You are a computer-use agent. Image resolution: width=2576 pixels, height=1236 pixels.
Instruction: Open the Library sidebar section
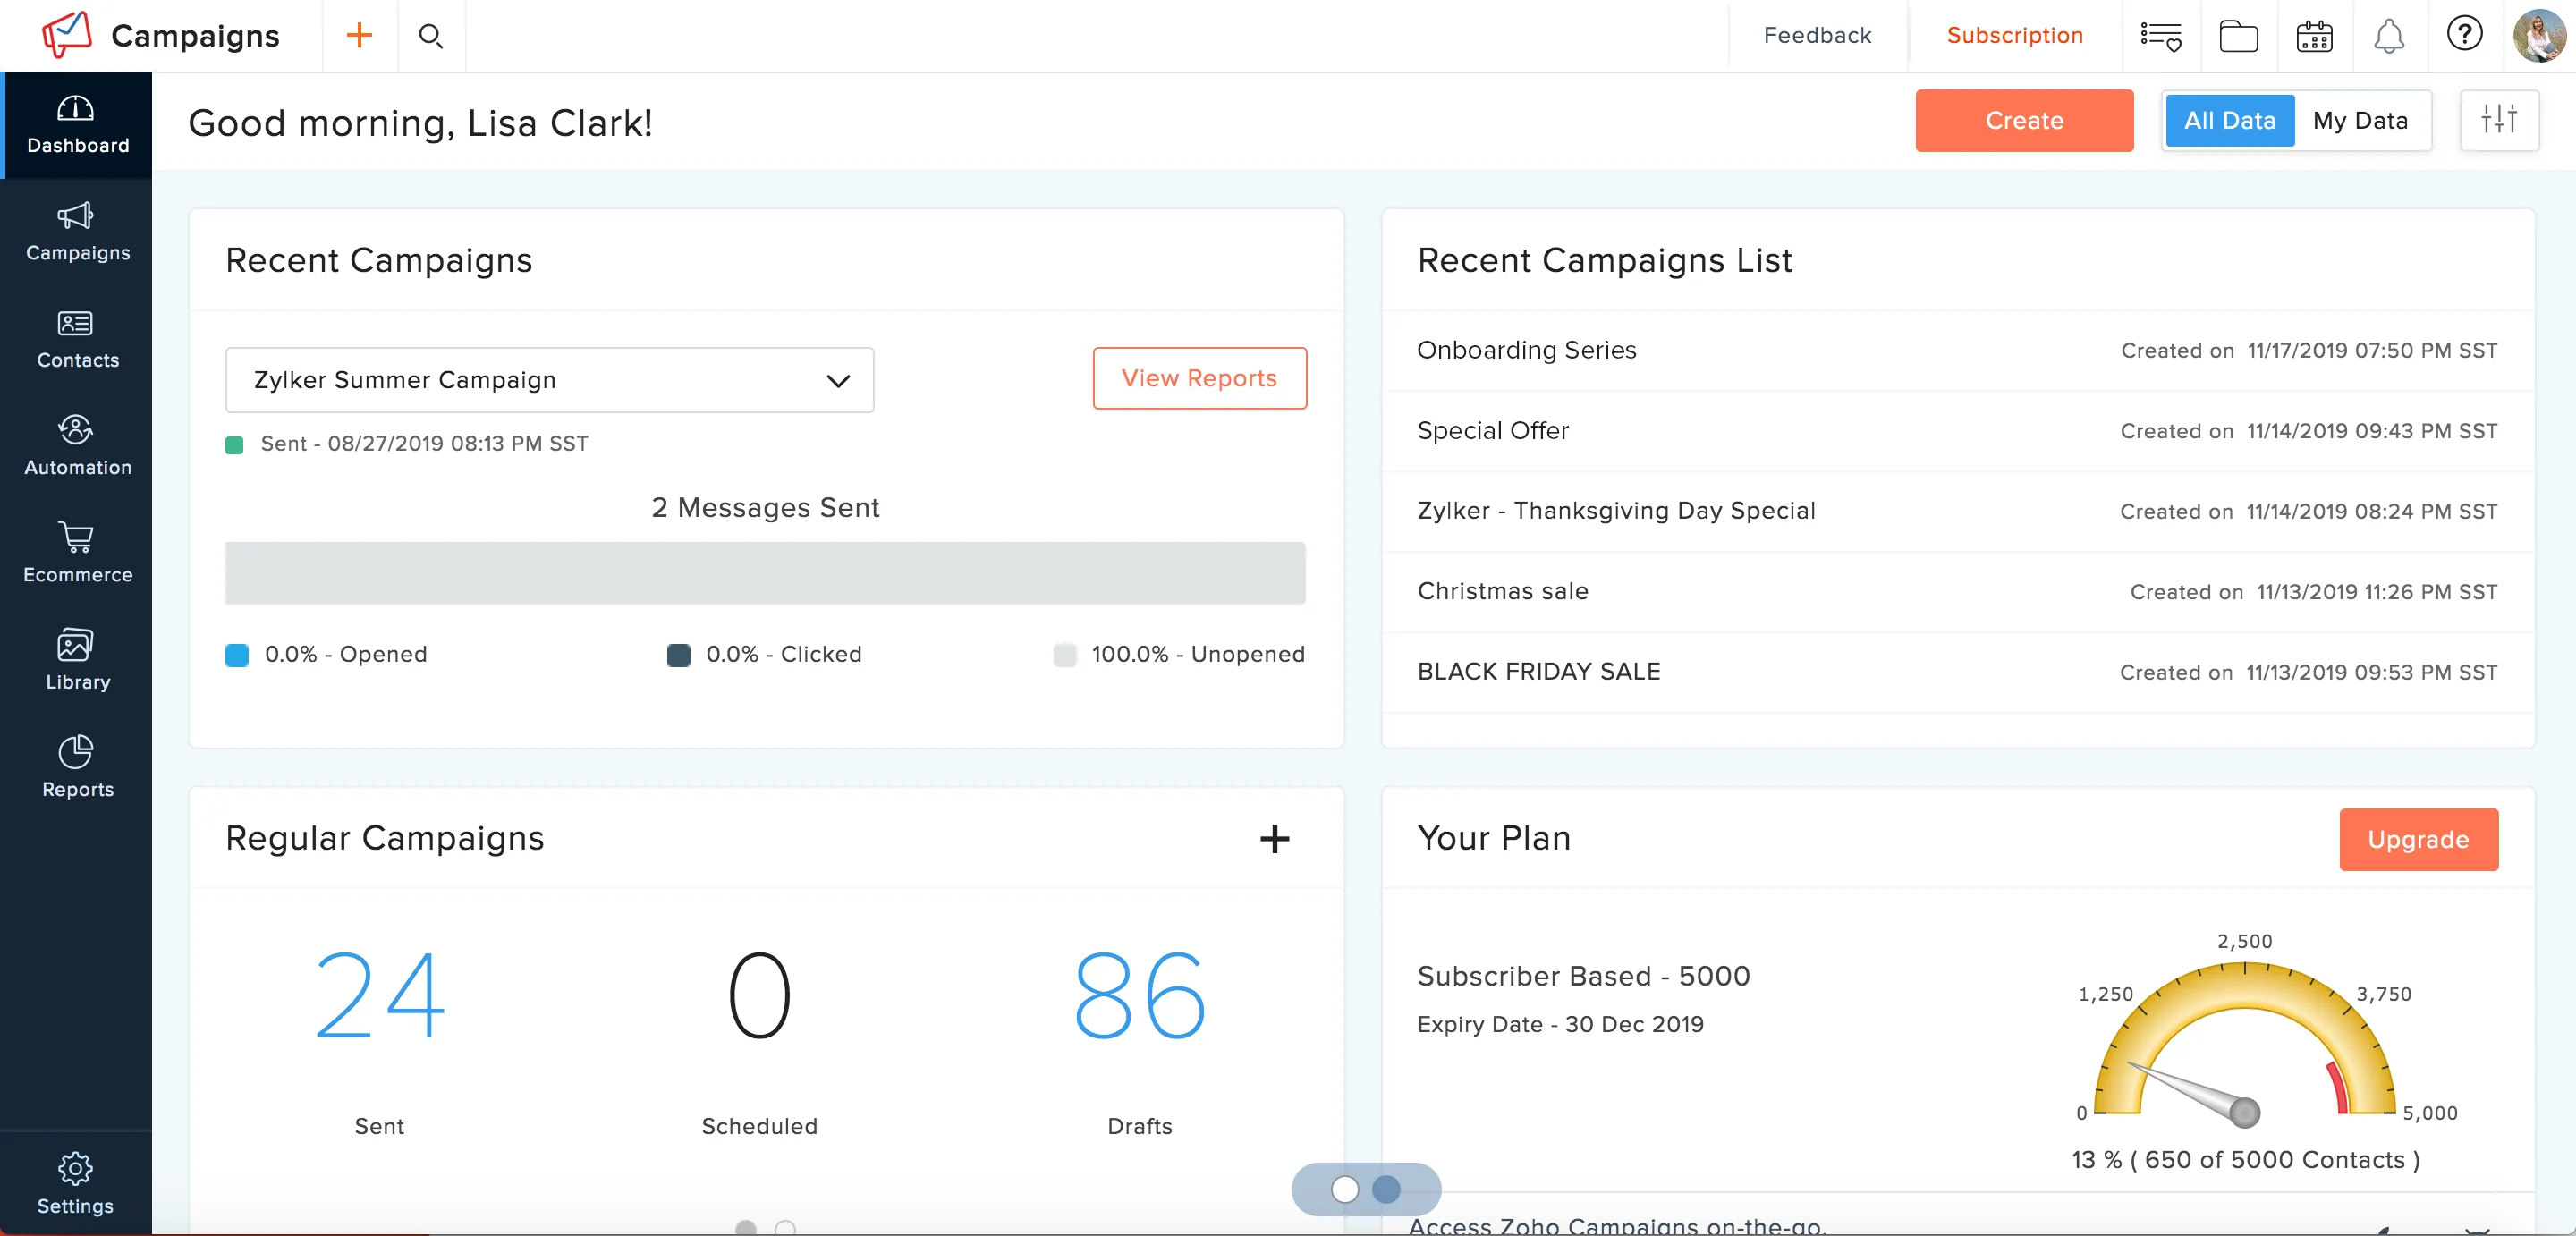pyautogui.click(x=77, y=660)
